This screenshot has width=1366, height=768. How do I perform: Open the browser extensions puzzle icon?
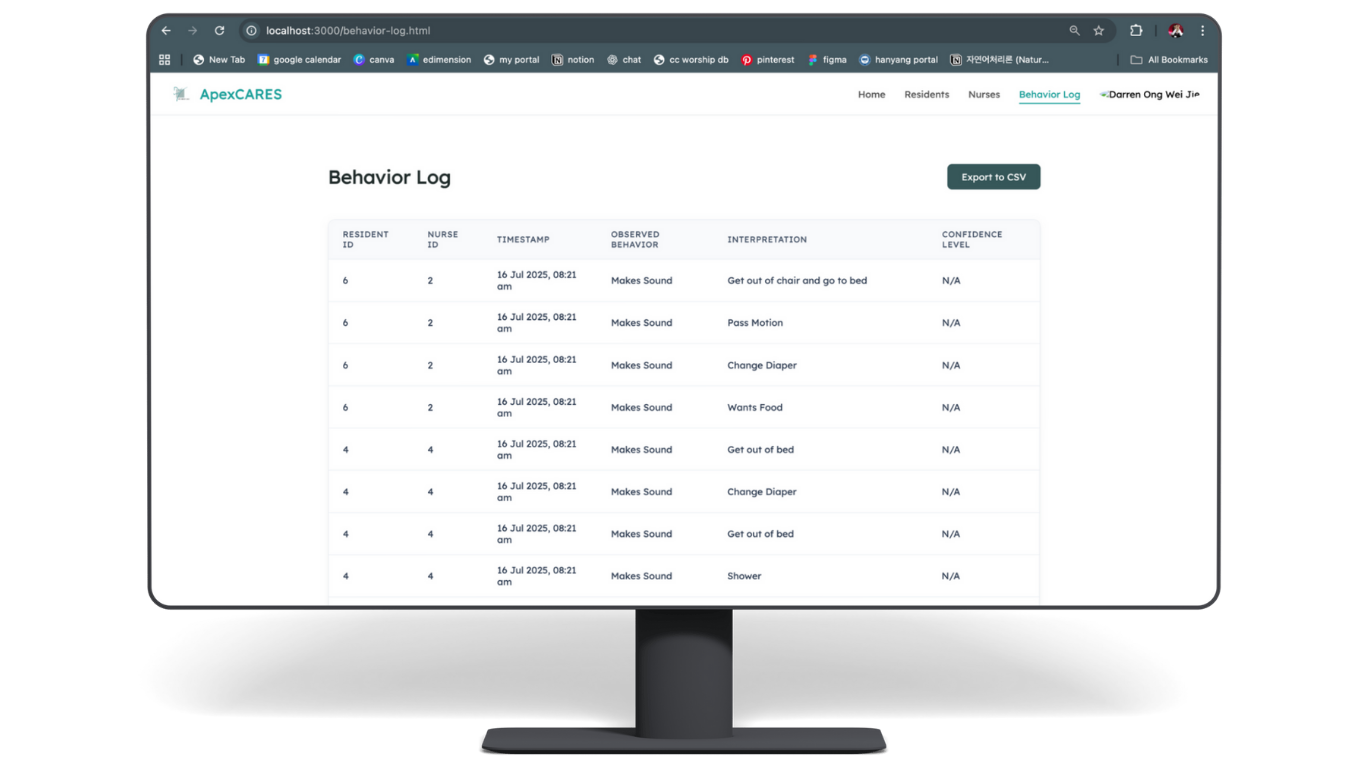1136,31
